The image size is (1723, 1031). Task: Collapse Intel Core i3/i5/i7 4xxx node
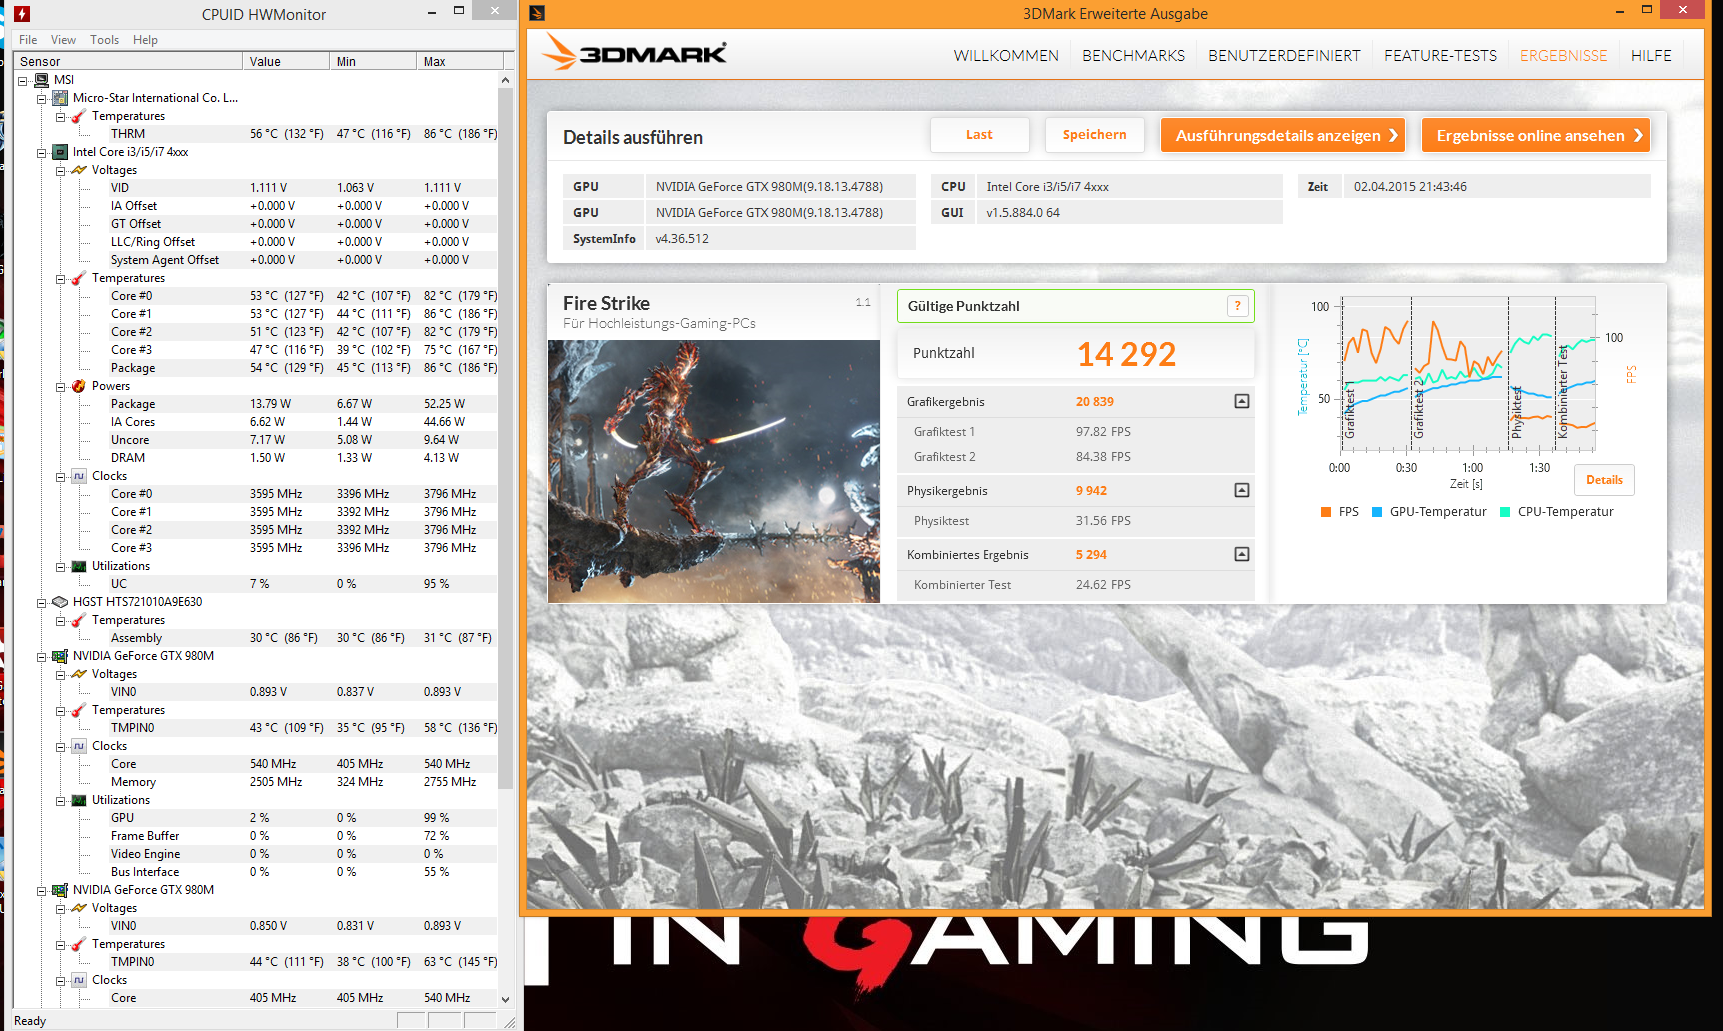(42, 152)
